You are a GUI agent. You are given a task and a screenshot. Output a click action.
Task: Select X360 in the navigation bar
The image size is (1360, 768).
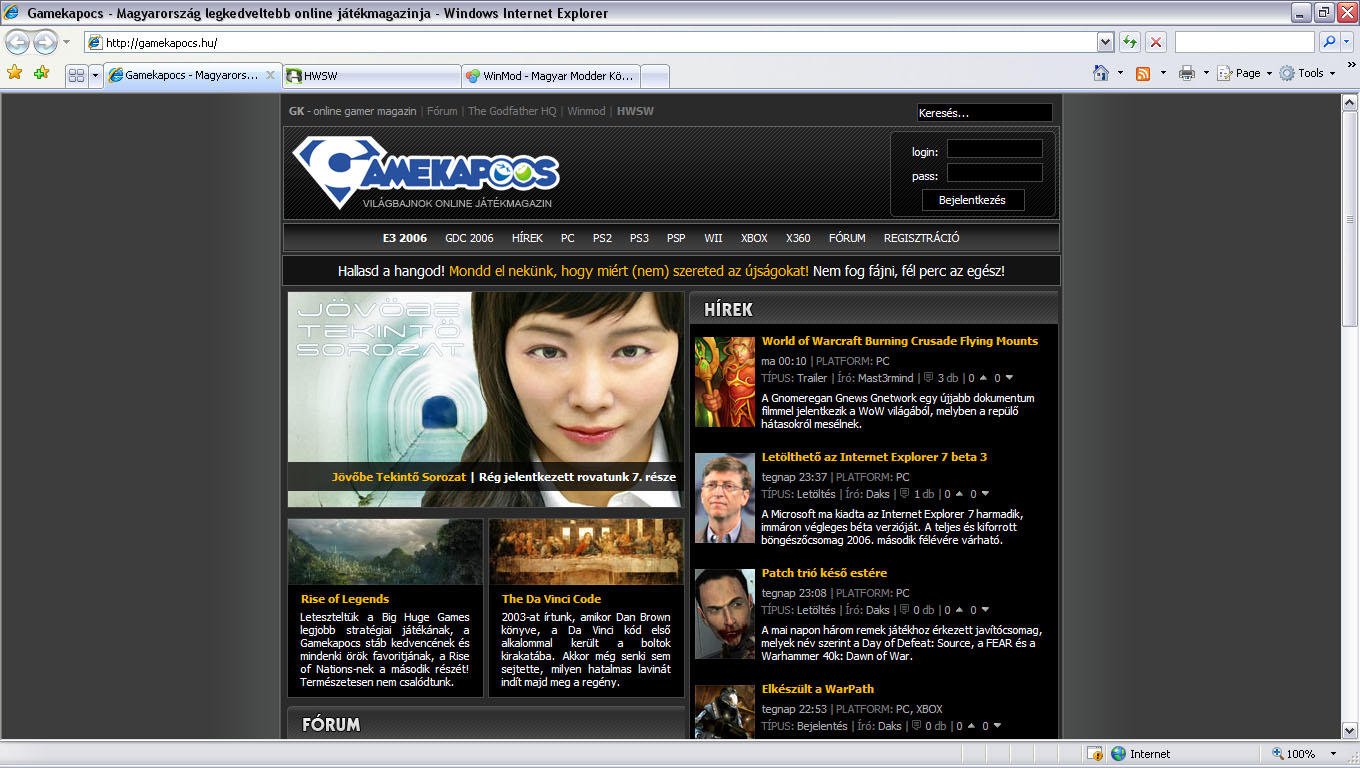click(x=798, y=238)
